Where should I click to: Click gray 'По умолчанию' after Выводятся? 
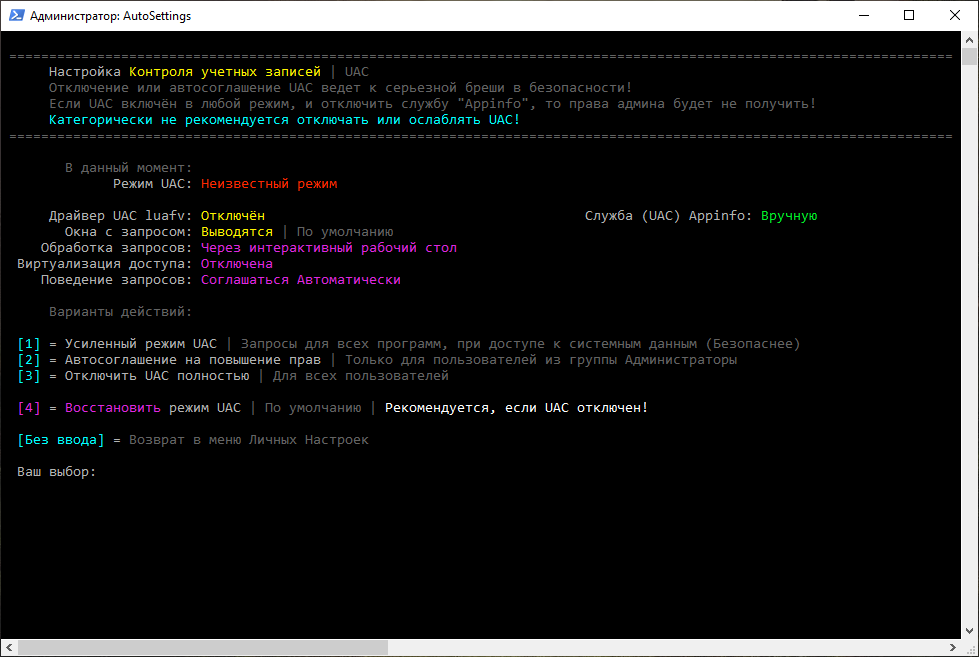click(345, 232)
